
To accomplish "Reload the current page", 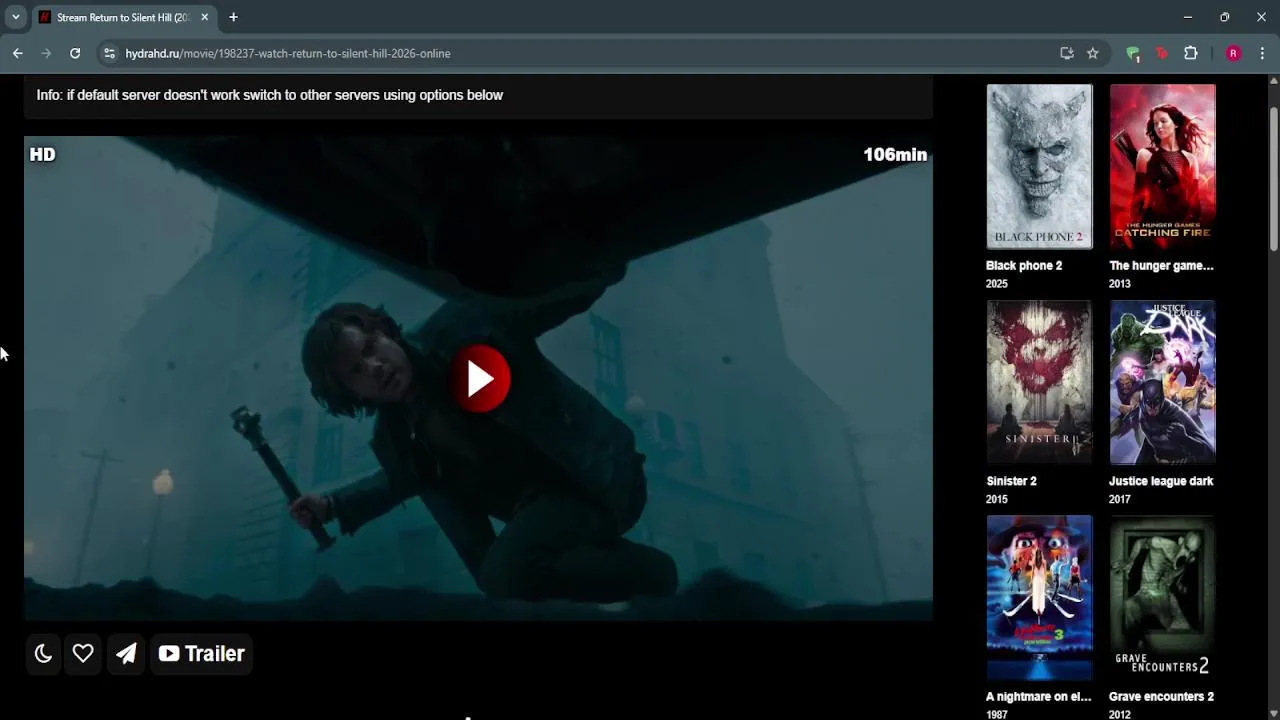I will pos(75,53).
